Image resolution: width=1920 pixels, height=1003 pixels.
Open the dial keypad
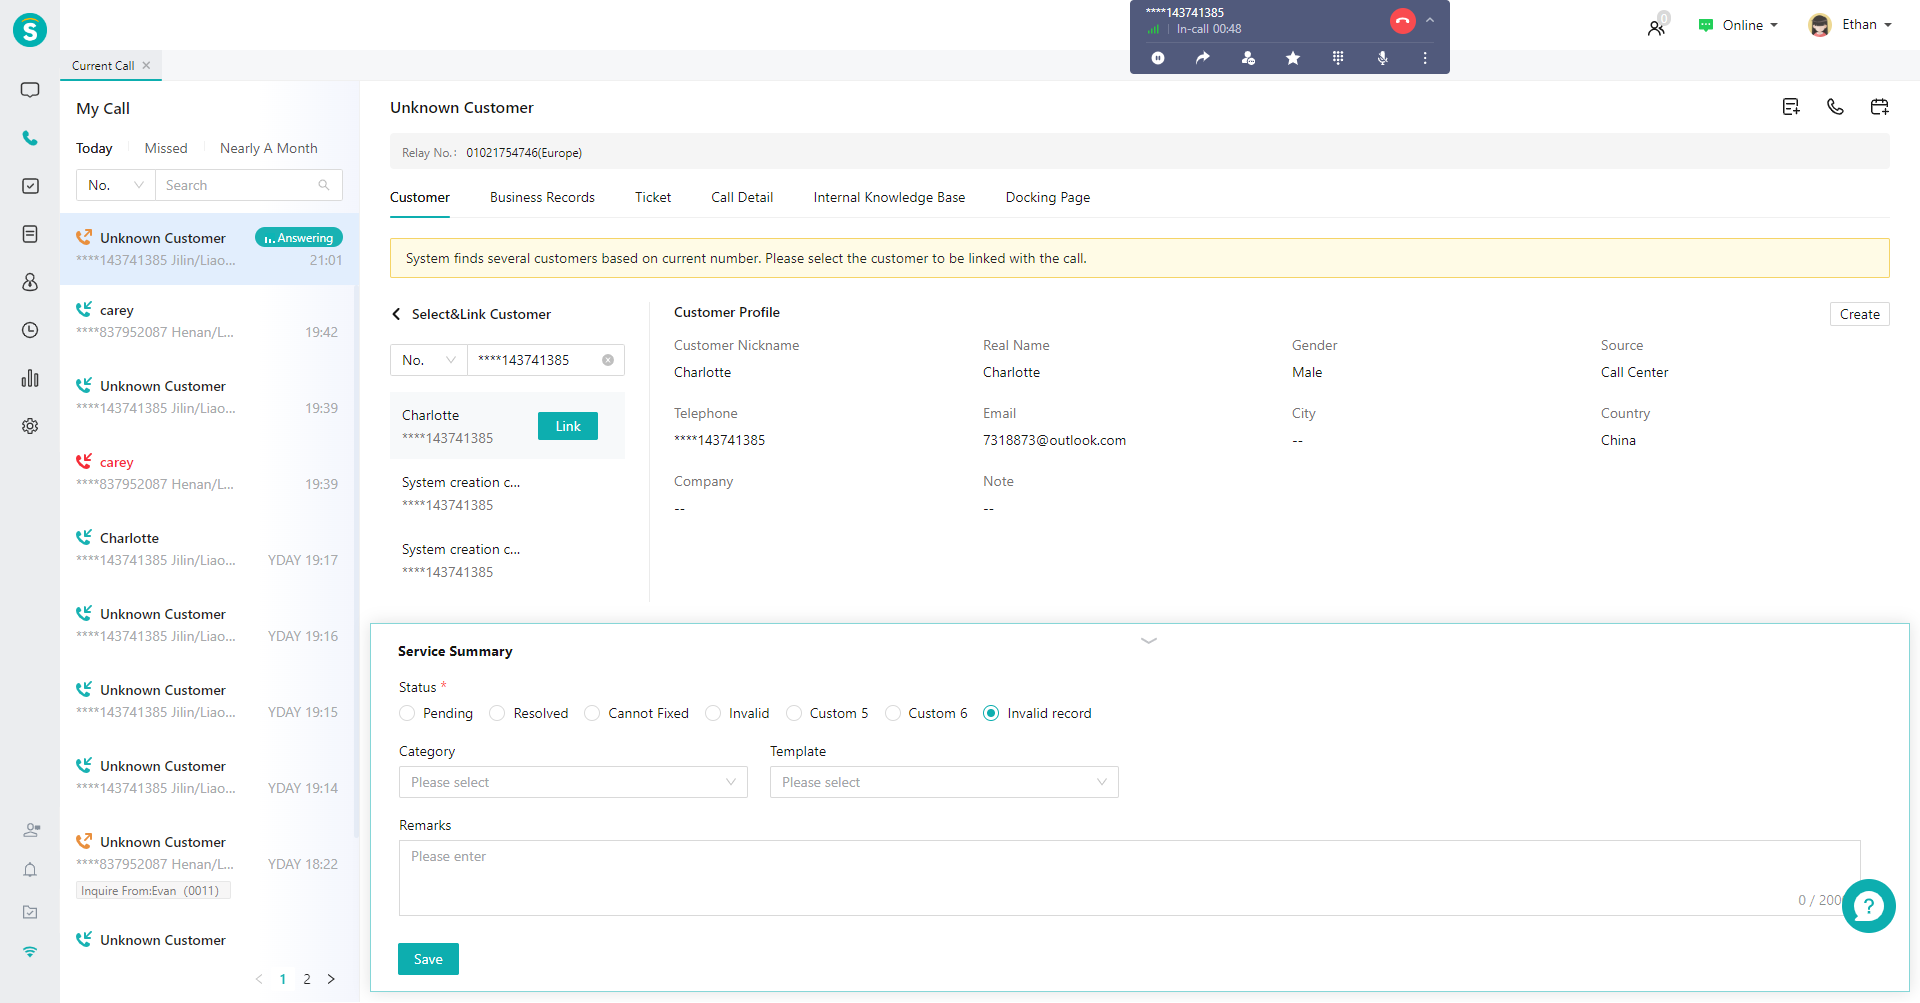click(x=1338, y=58)
